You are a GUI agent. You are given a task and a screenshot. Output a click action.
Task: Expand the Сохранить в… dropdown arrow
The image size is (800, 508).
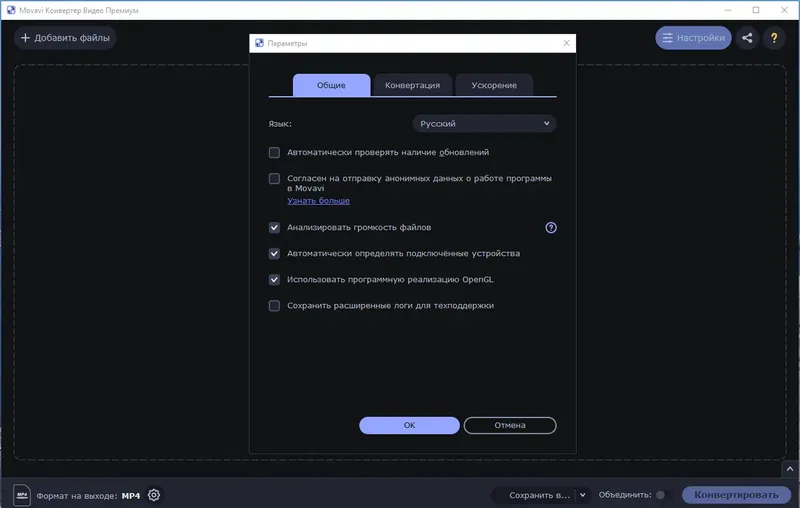(583, 495)
